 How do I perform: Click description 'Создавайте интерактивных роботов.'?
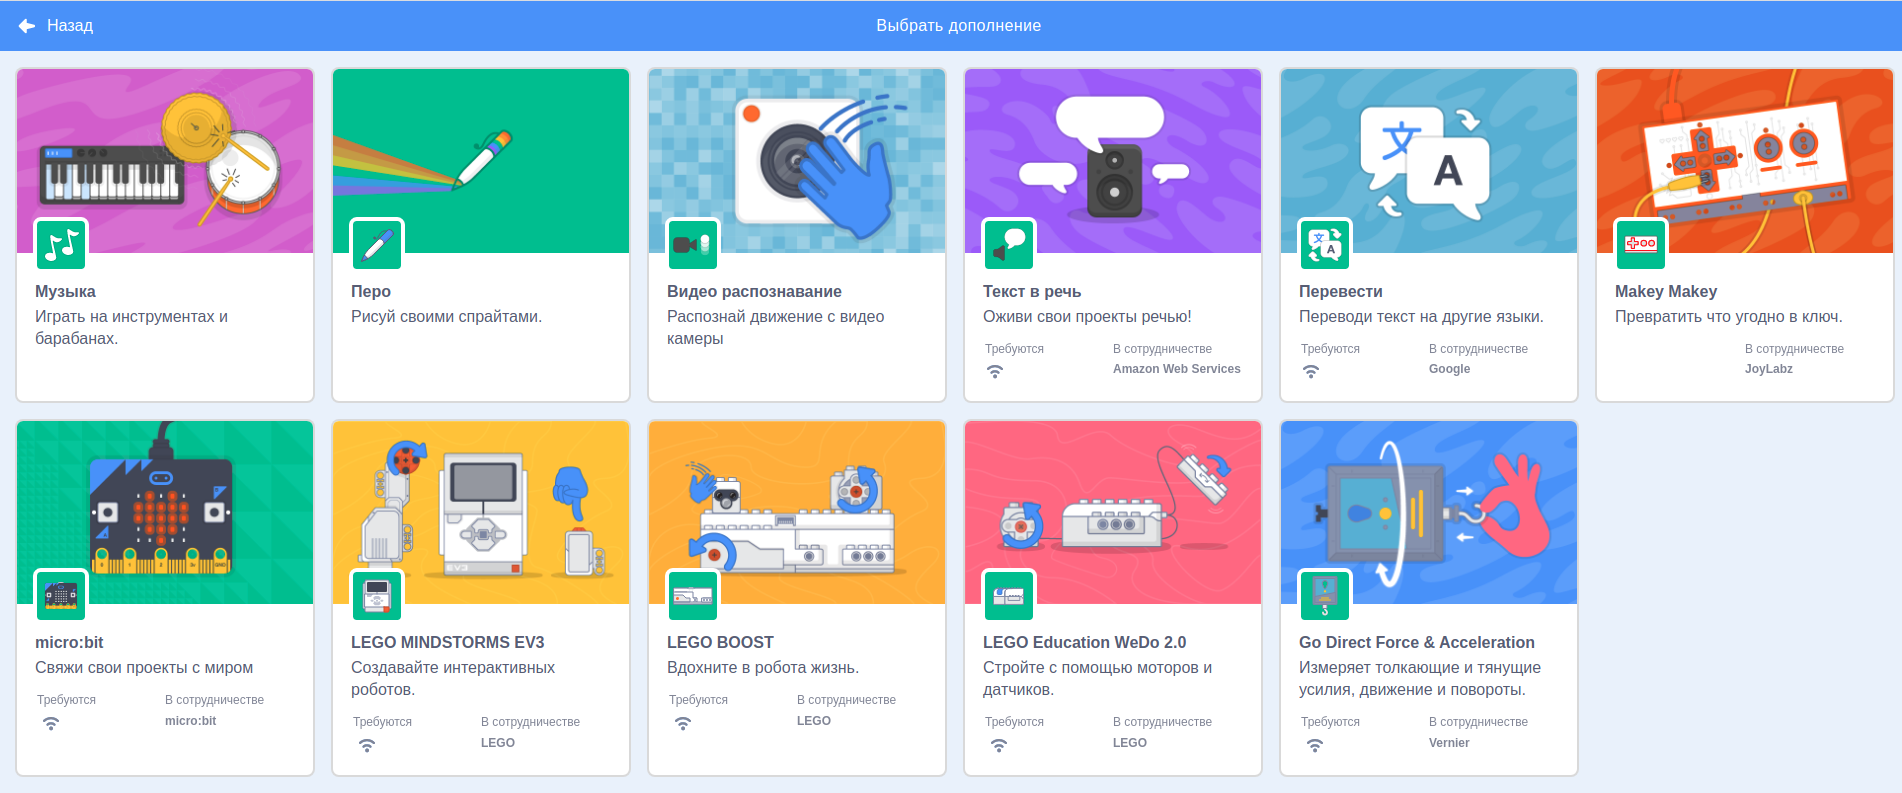coord(453,678)
